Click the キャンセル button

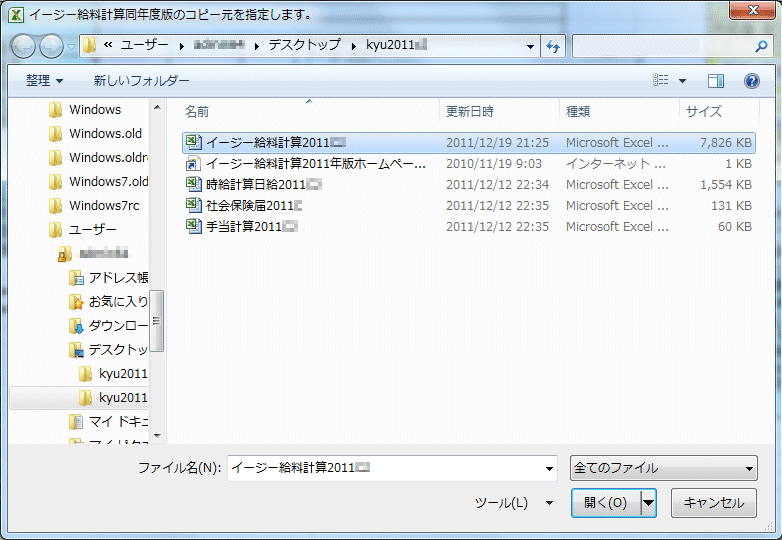coord(713,503)
